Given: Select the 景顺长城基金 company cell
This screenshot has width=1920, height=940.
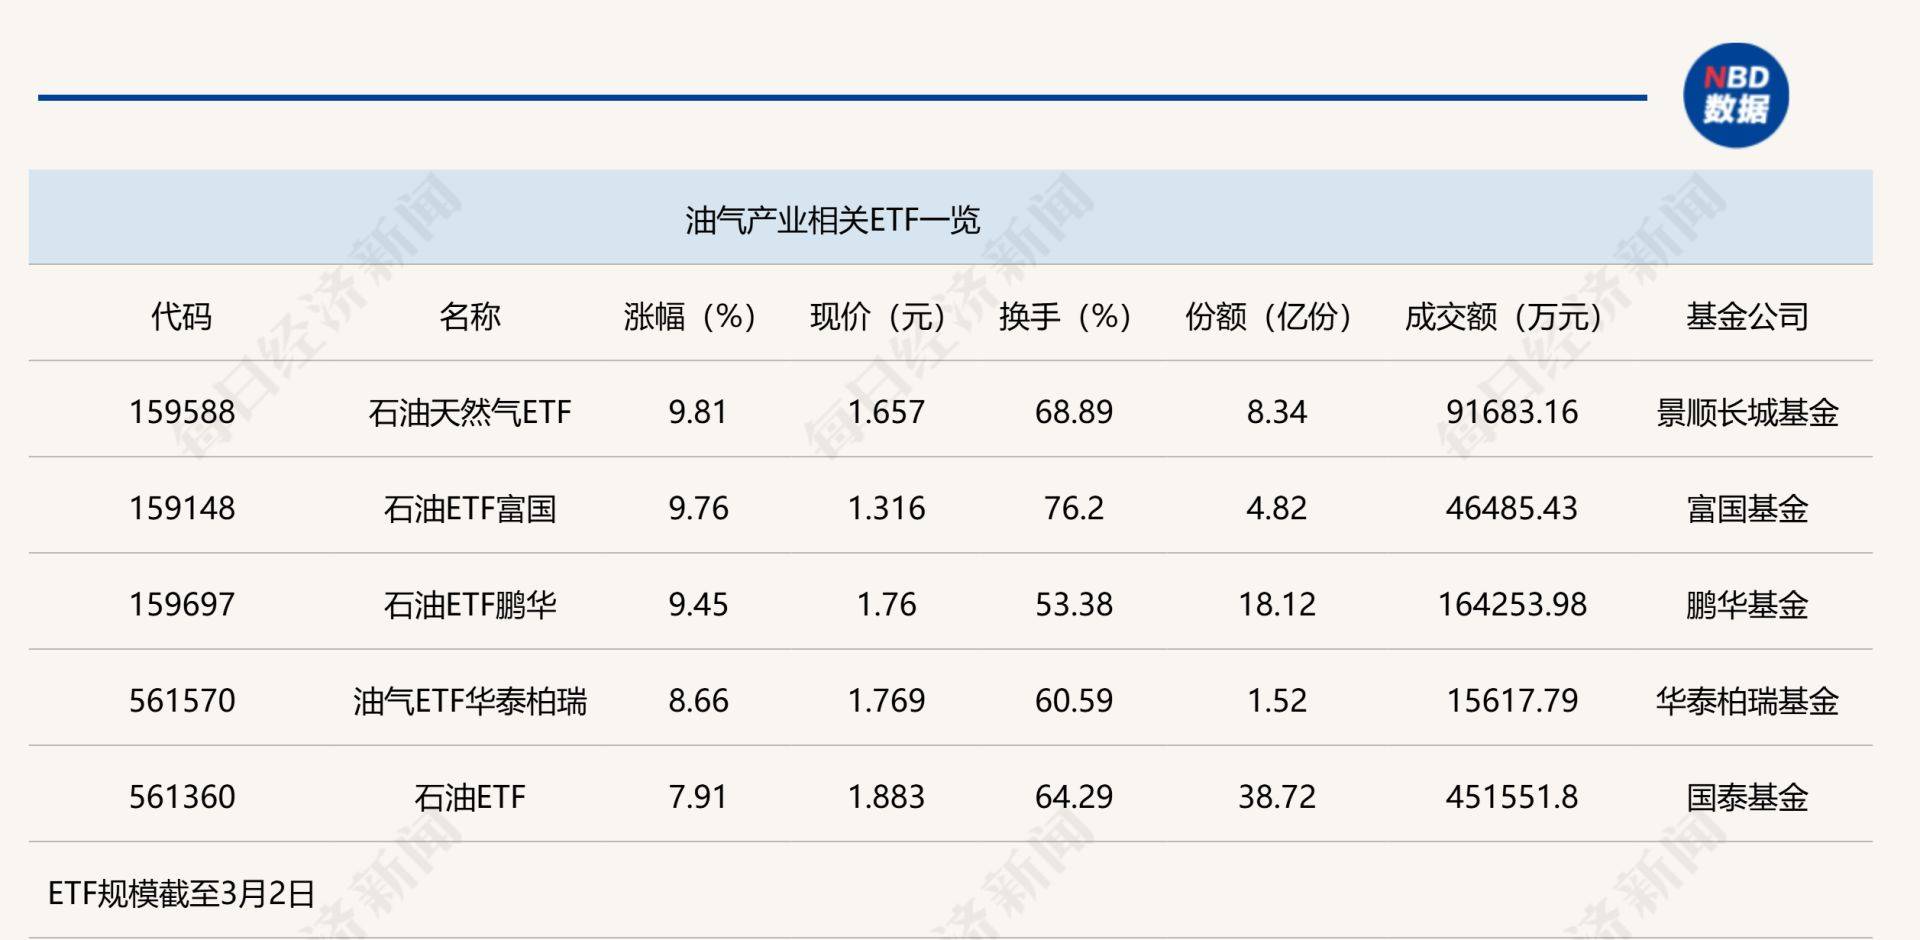Looking at the screenshot, I should point(1747,412).
